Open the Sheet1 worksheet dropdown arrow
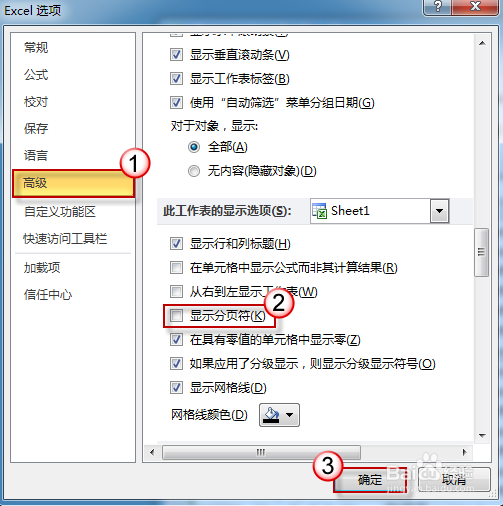Viewport: 503px width, 506px height. [439, 211]
